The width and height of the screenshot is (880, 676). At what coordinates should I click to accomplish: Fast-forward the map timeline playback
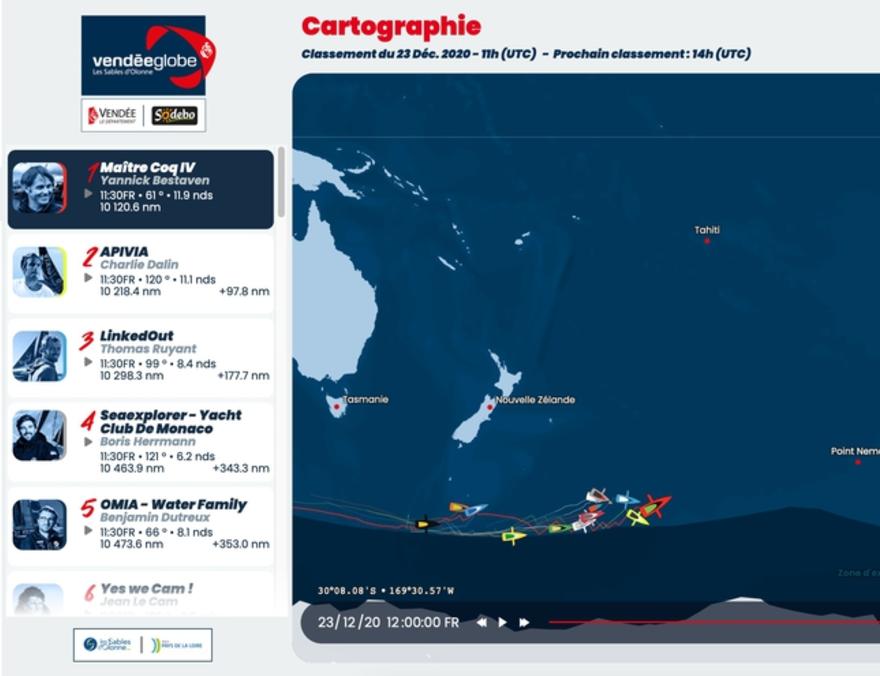tap(524, 622)
